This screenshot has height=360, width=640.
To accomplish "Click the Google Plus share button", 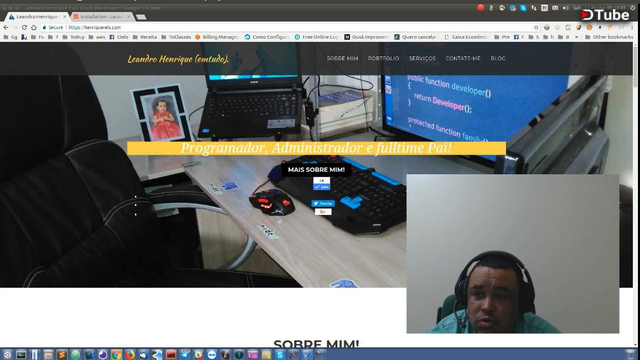I will tap(323, 212).
